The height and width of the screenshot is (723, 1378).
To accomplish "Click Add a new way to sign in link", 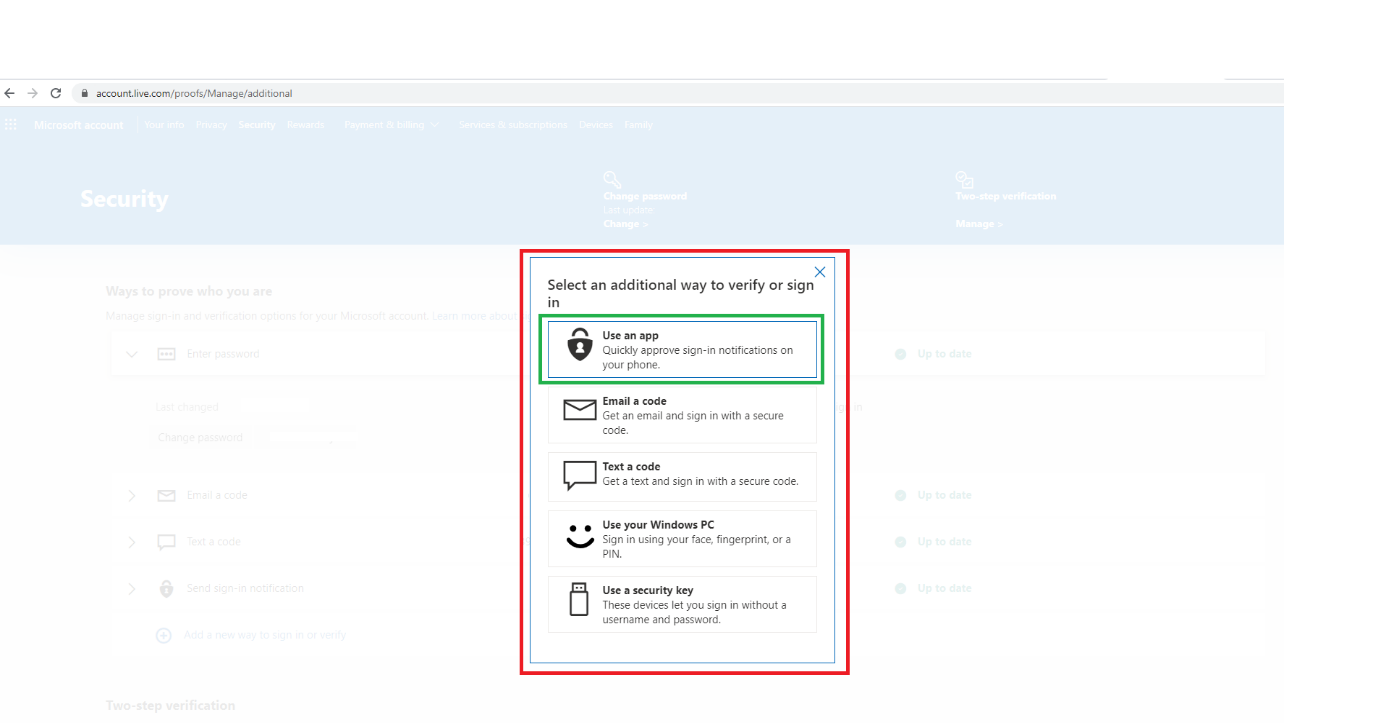I will pyautogui.click(x=264, y=635).
